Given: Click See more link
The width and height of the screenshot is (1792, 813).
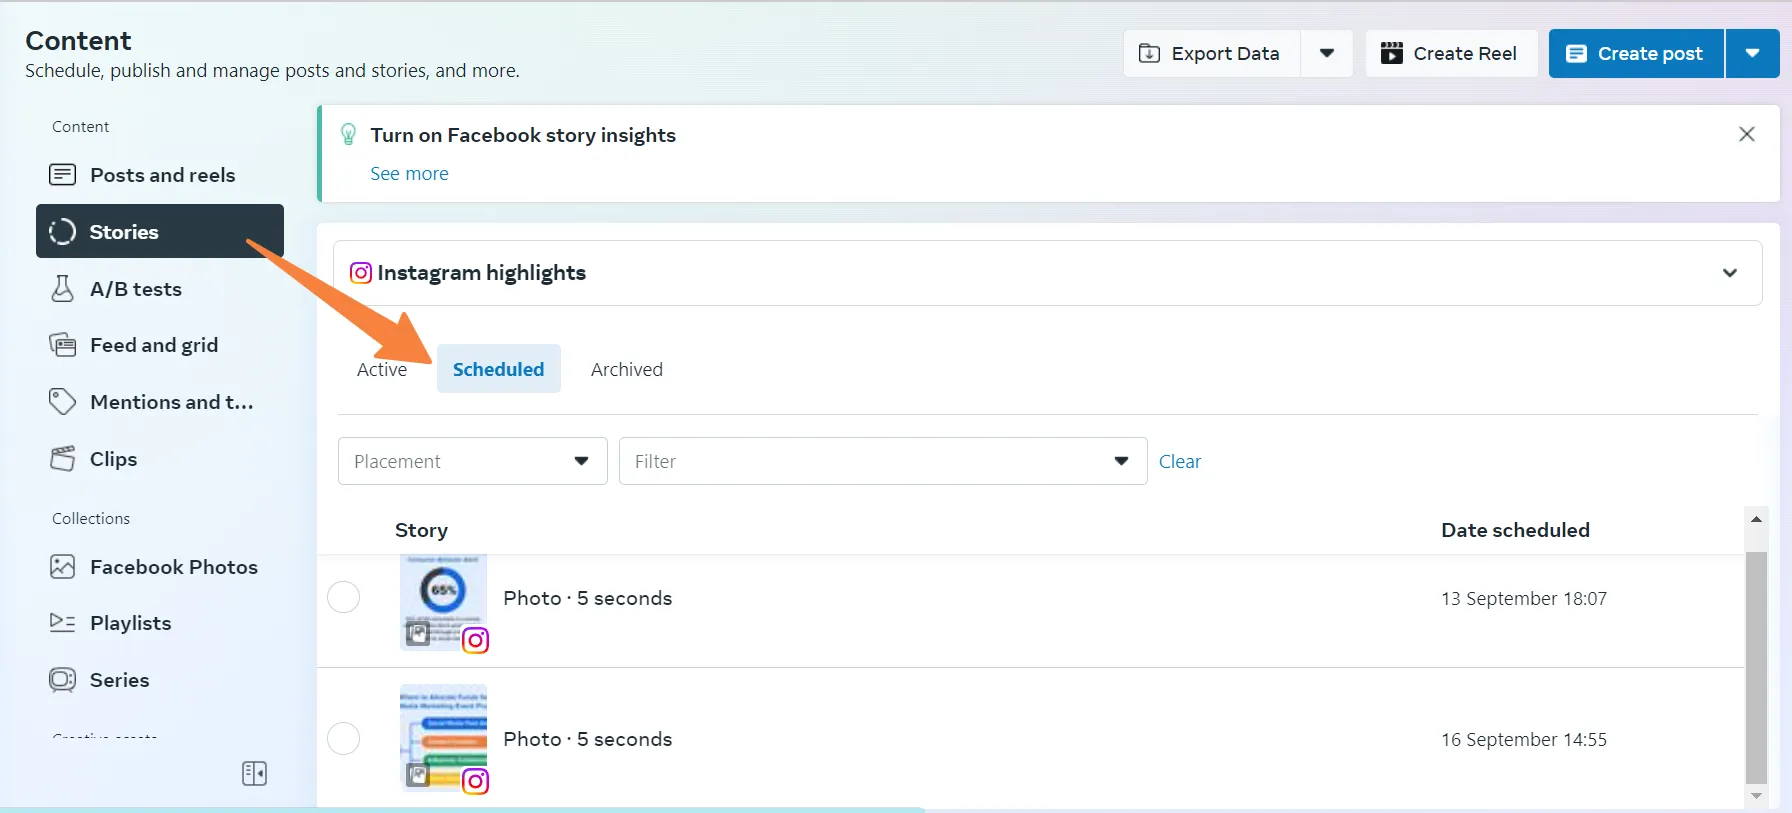Looking at the screenshot, I should [x=409, y=174].
